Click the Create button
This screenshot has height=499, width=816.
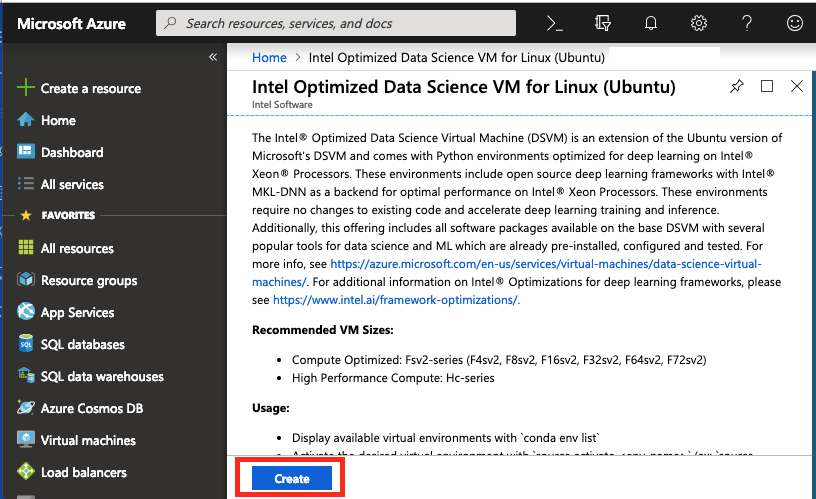click(x=291, y=478)
